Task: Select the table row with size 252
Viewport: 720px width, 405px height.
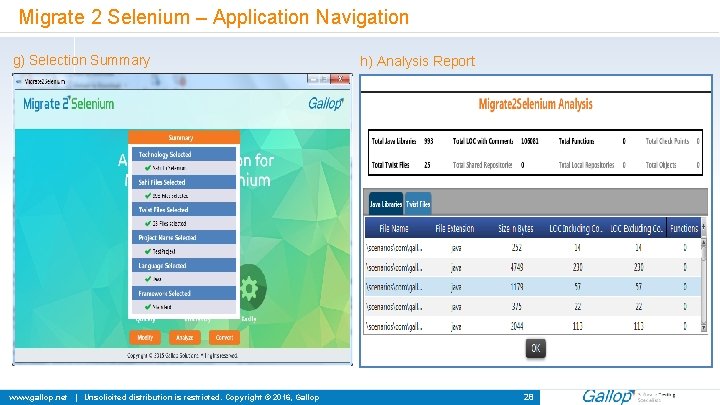Action: click(x=533, y=248)
